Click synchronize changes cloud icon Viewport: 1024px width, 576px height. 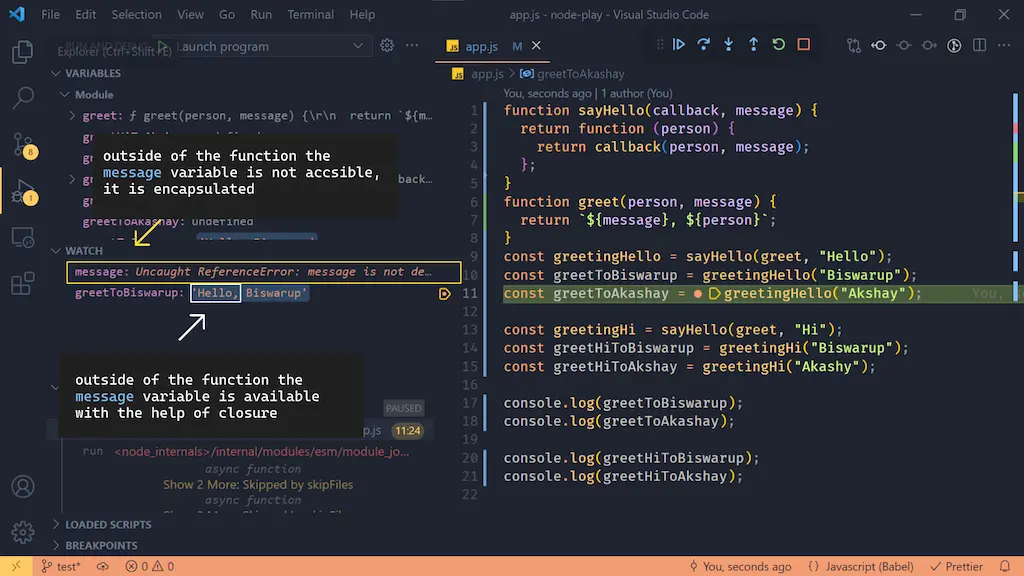(103, 566)
